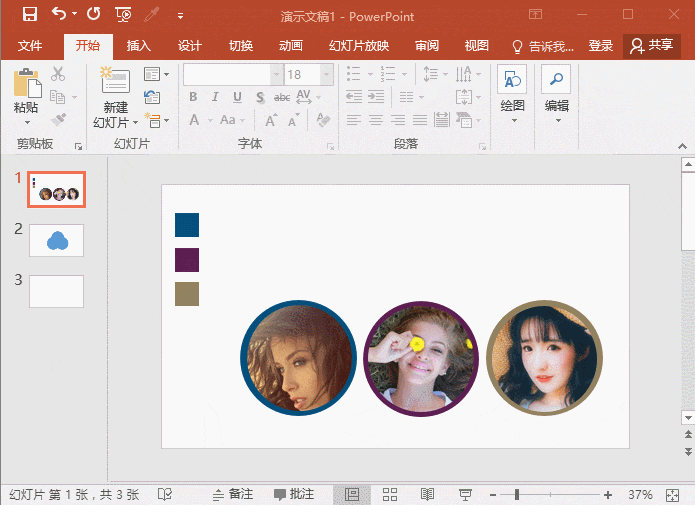Click the Share (共享) button
Viewport: 695px width, 505px height.
pyautogui.click(x=651, y=46)
